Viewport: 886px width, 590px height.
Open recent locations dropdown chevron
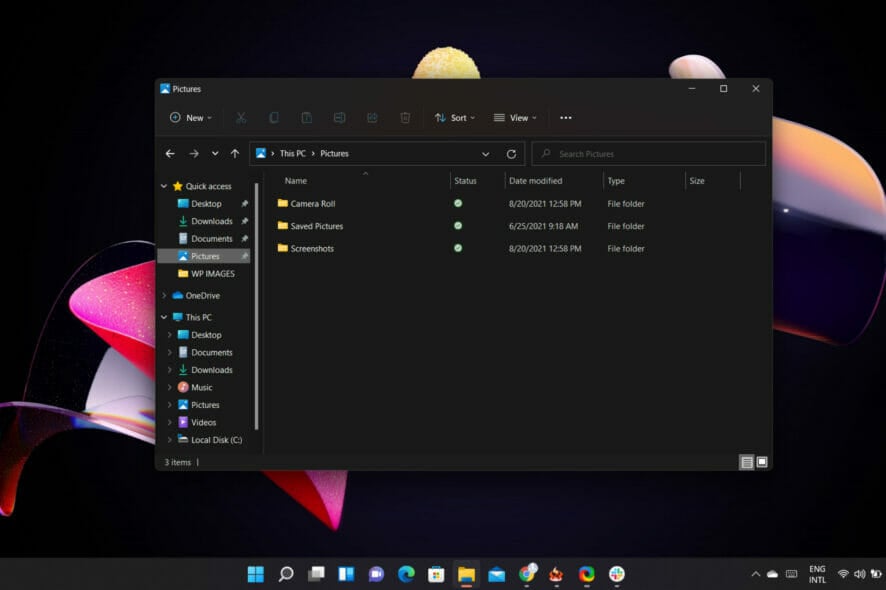[215, 154]
